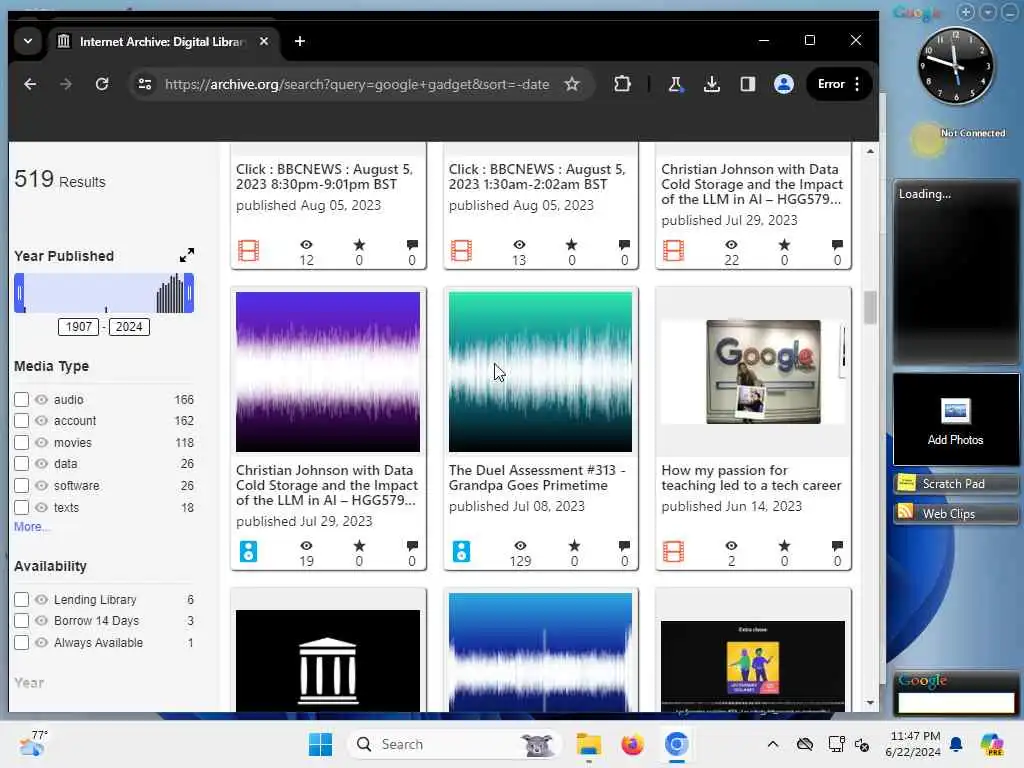Open the Error menu button
Screen dimensions: 1024x768
click(x=839, y=84)
